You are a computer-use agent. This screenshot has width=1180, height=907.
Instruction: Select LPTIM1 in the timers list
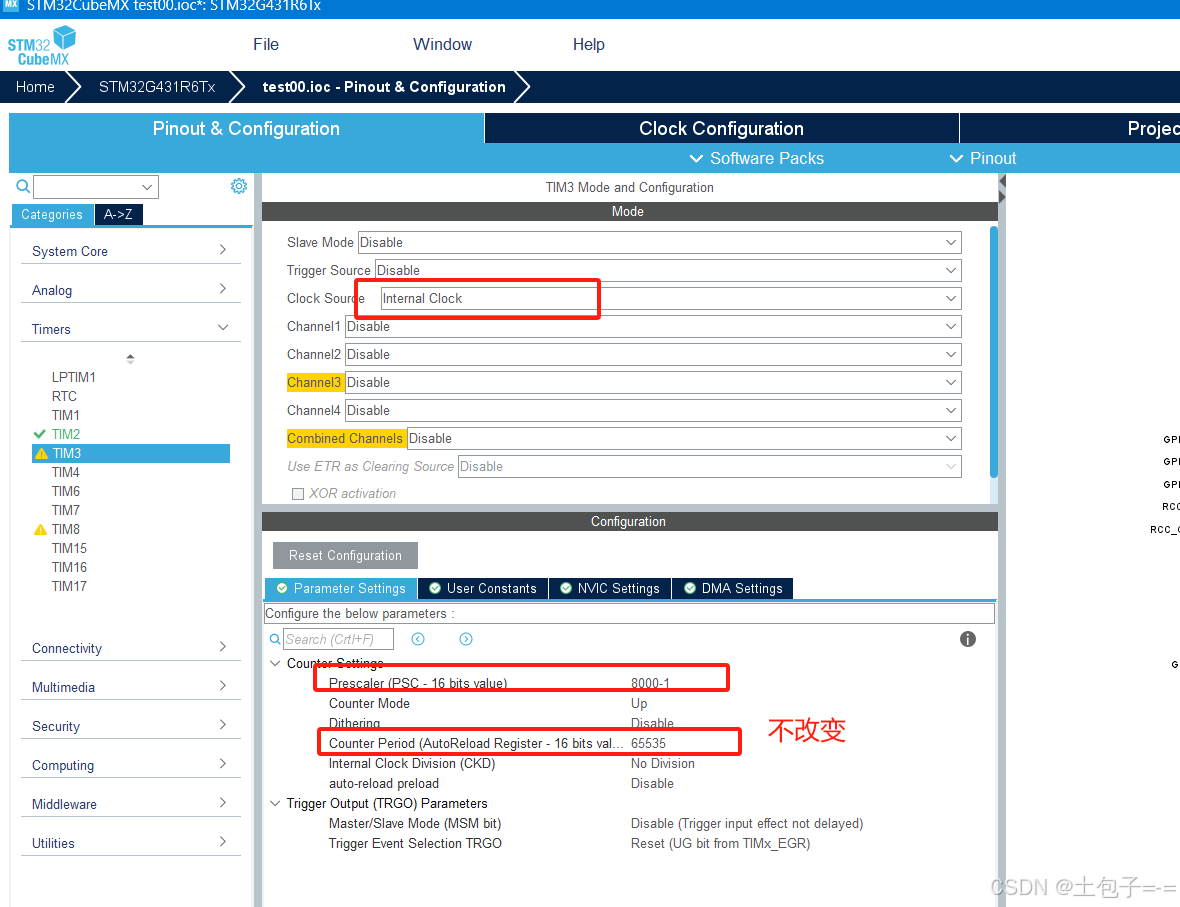[74, 377]
